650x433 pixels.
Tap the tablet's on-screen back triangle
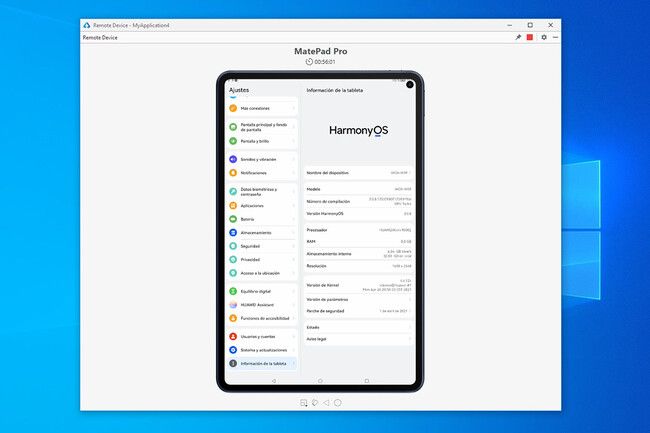coord(274,381)
